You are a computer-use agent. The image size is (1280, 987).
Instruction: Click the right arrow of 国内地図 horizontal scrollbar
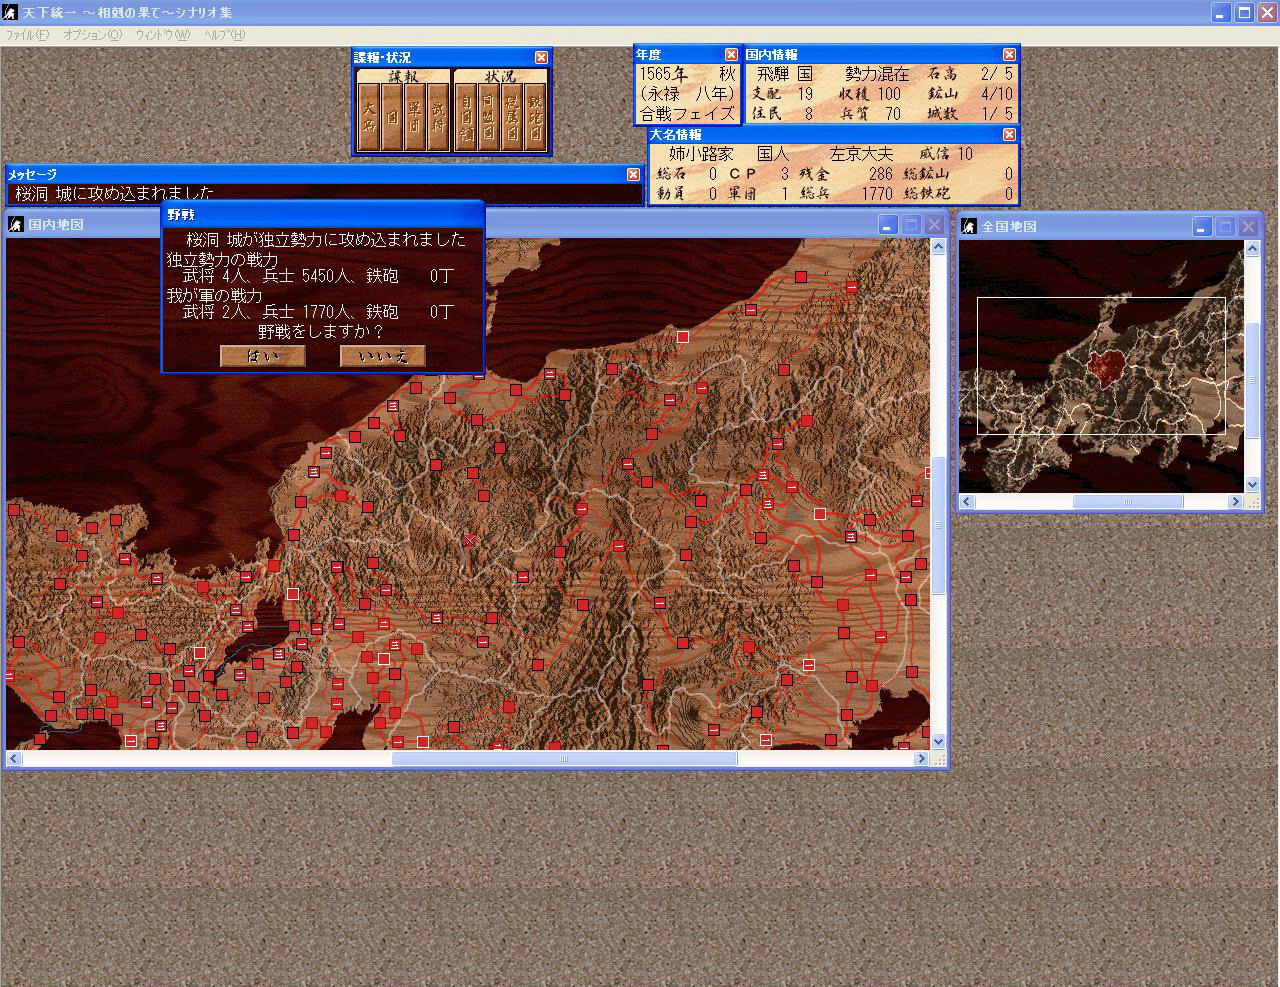[x=922, y=759]
